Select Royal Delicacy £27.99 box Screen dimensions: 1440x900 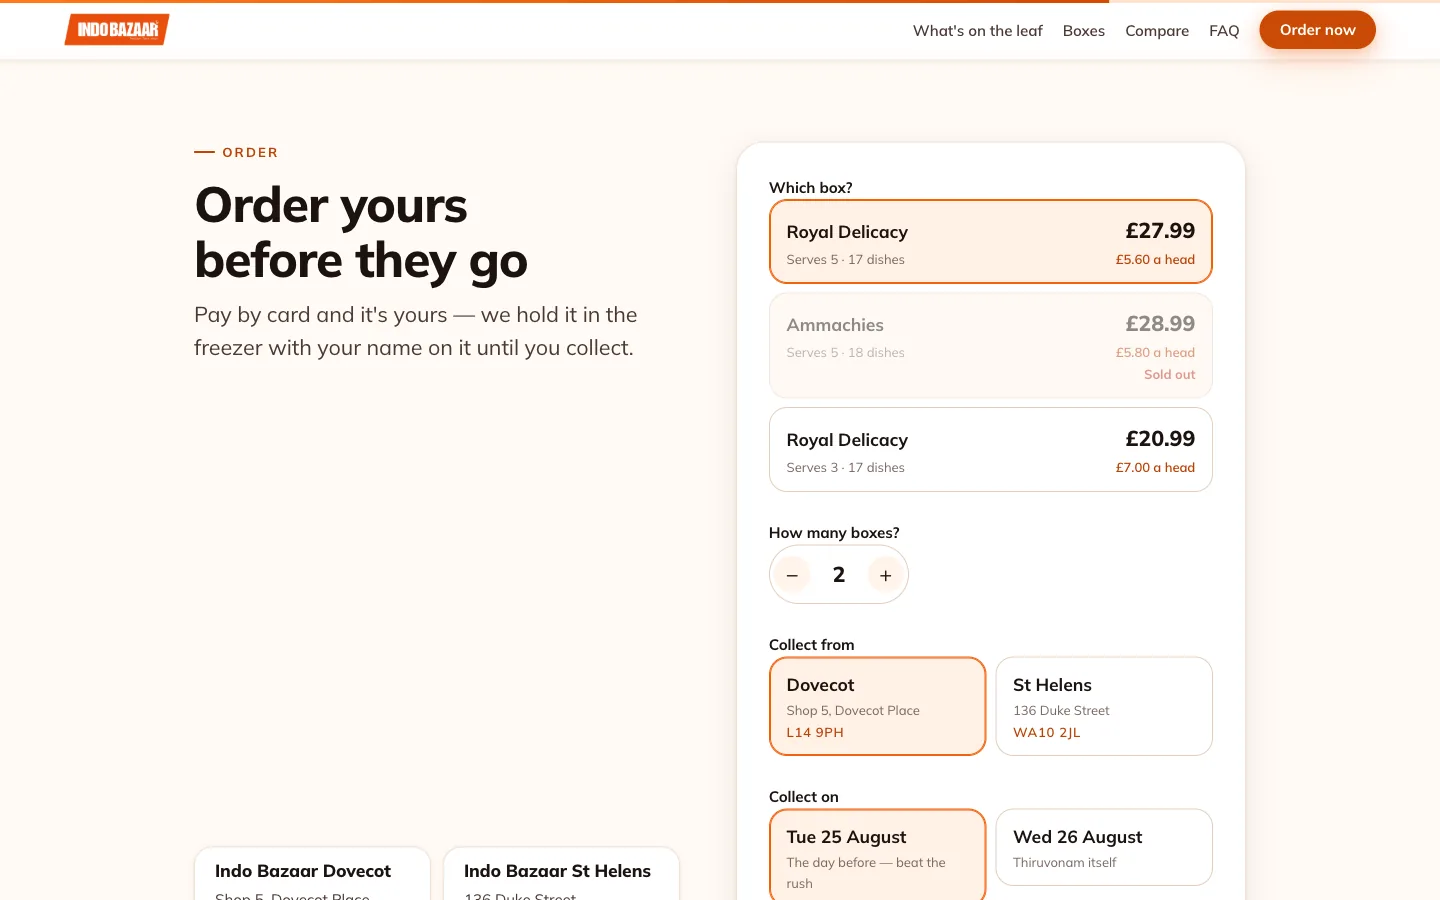tap(990, 242)
